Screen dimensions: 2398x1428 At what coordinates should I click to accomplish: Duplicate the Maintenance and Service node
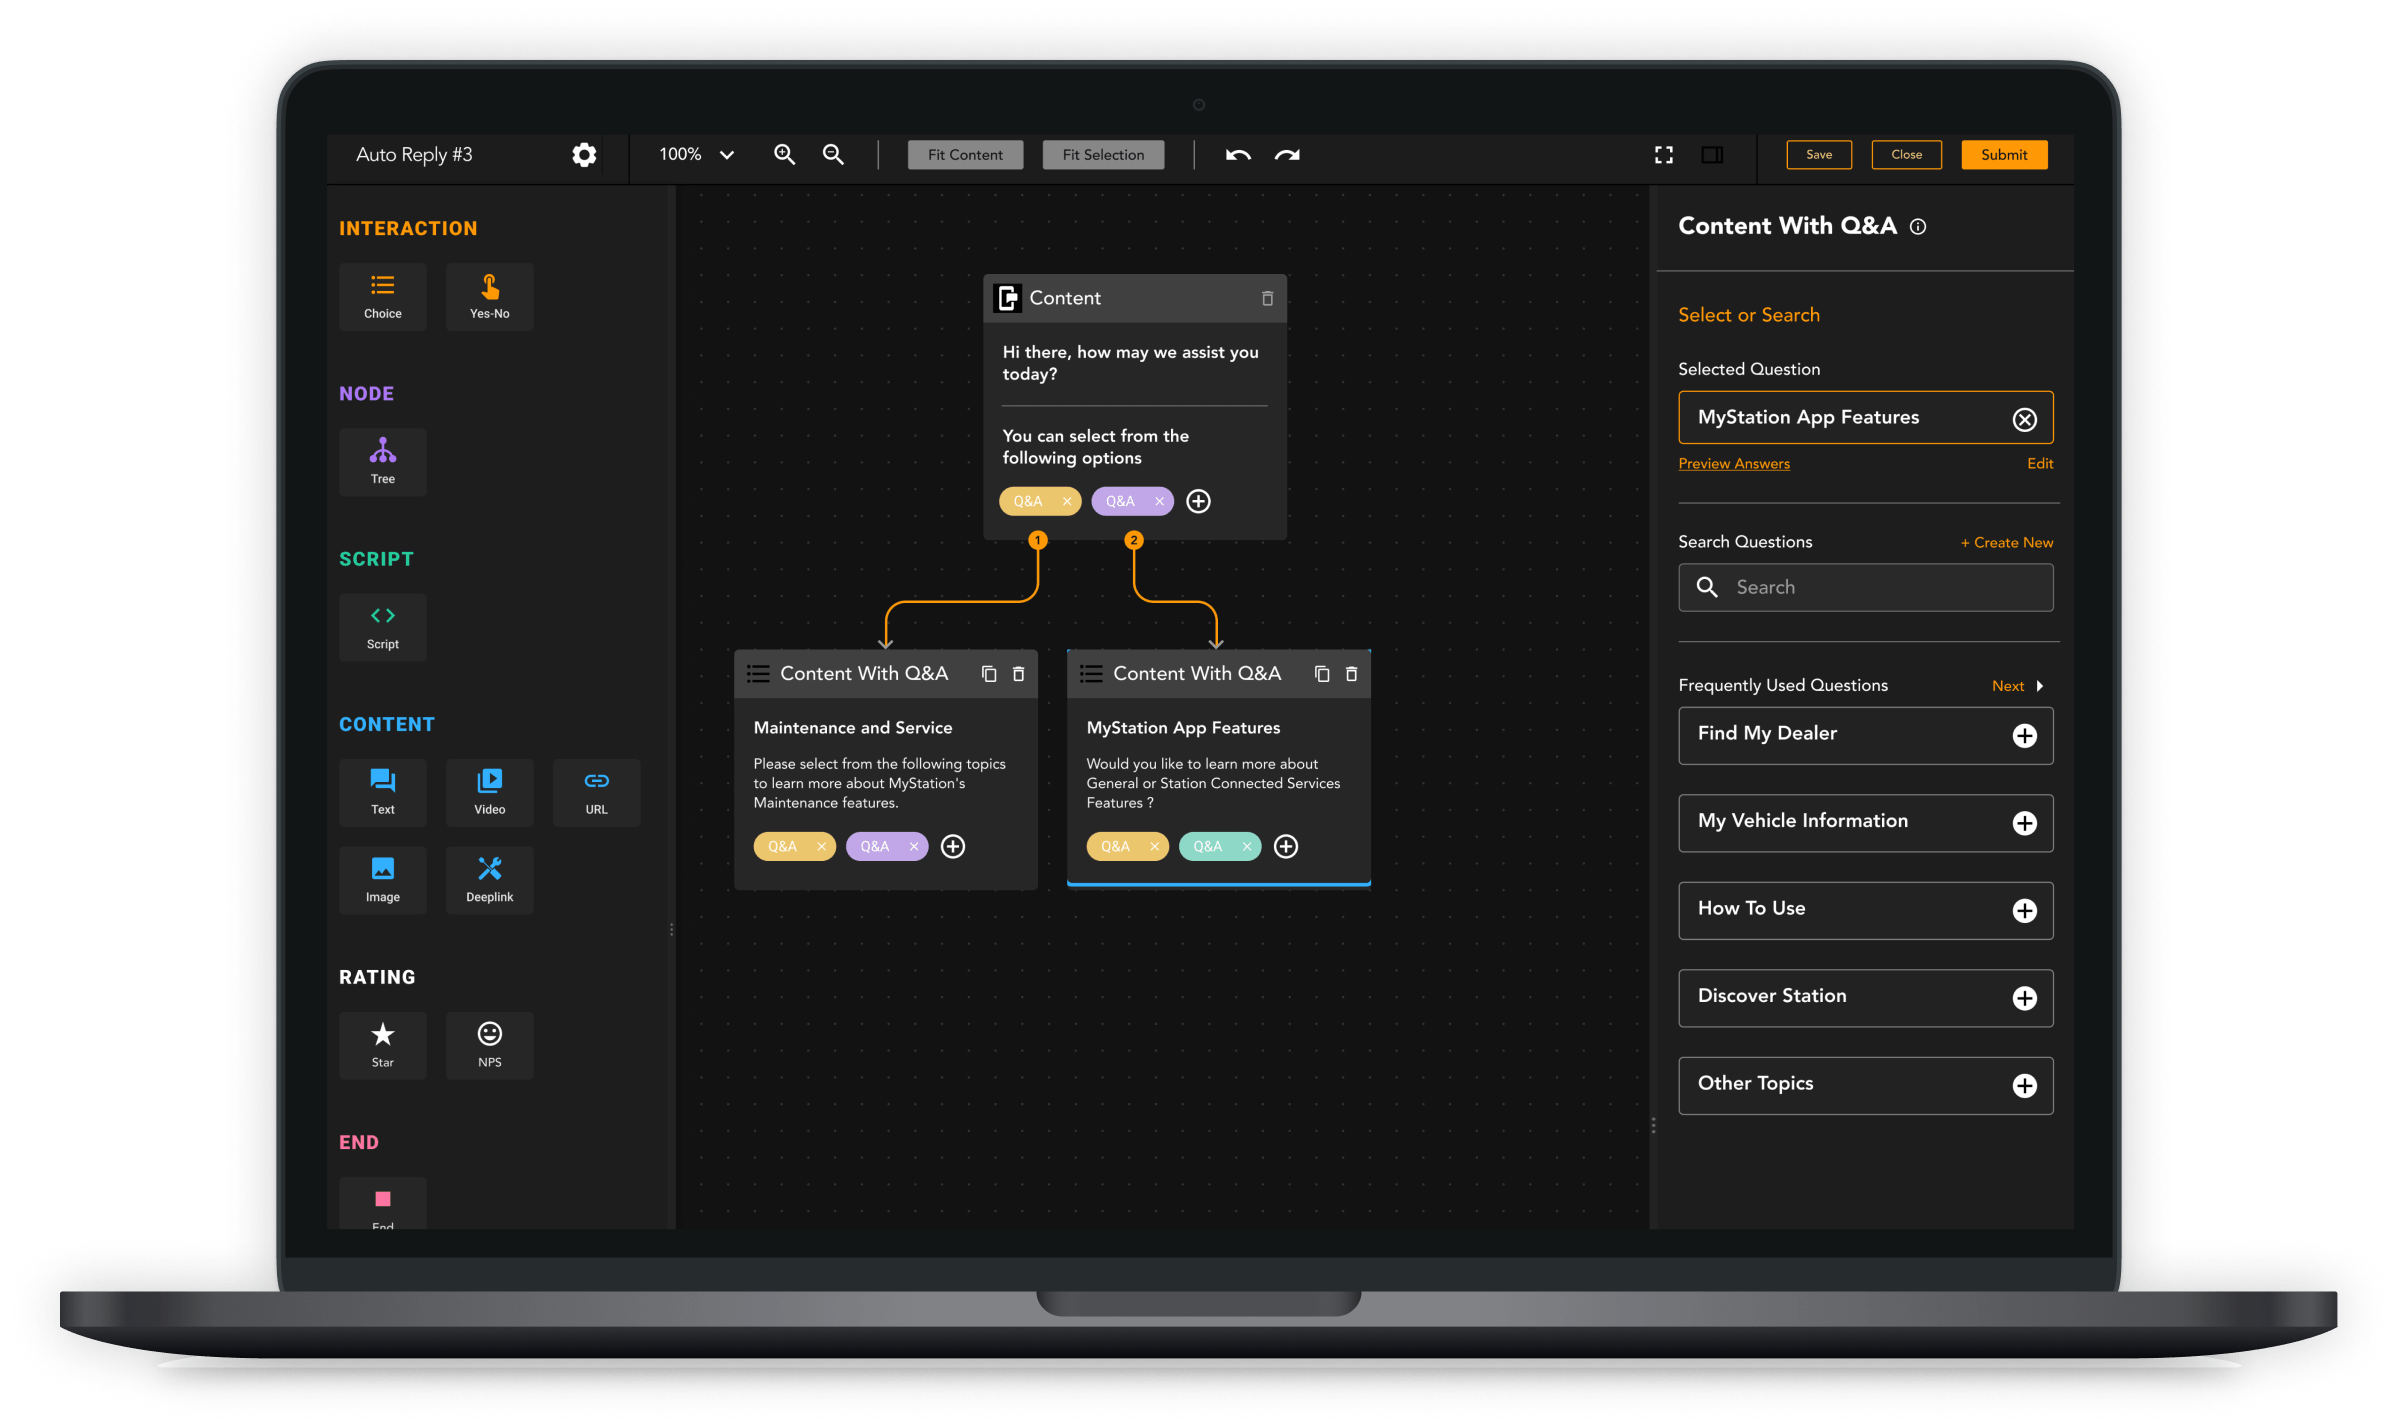pyautogui.click(x=989, y=674)
